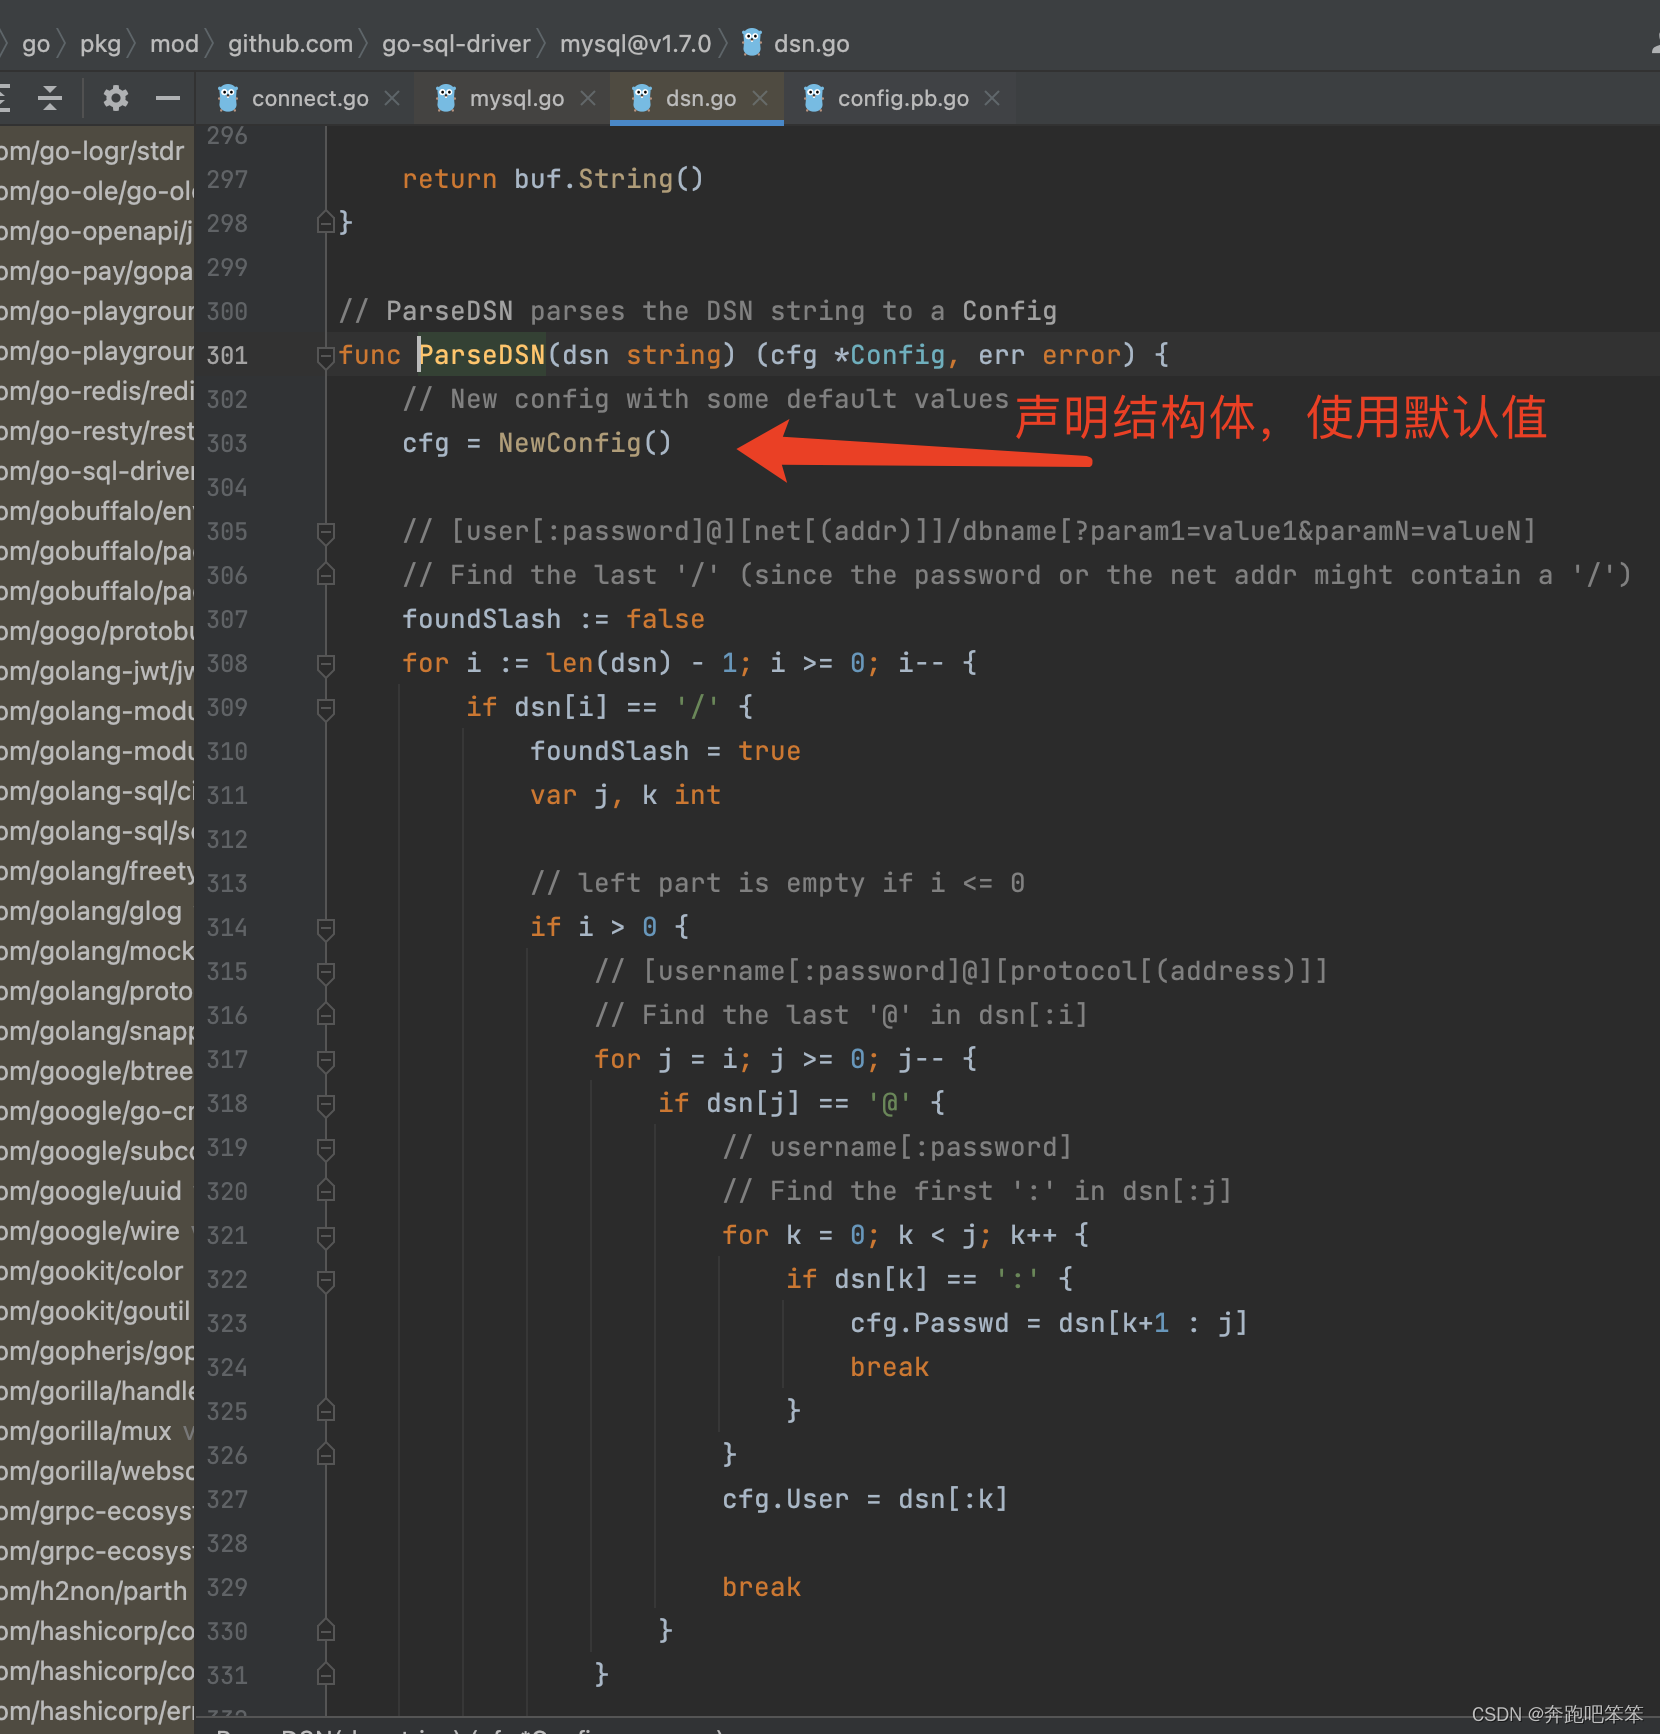The height and width of the screenshot is (1734, 1660).
Task: Select the gorilla/mux tree item
Action: pyautogui.click(x=96, y=1431)
